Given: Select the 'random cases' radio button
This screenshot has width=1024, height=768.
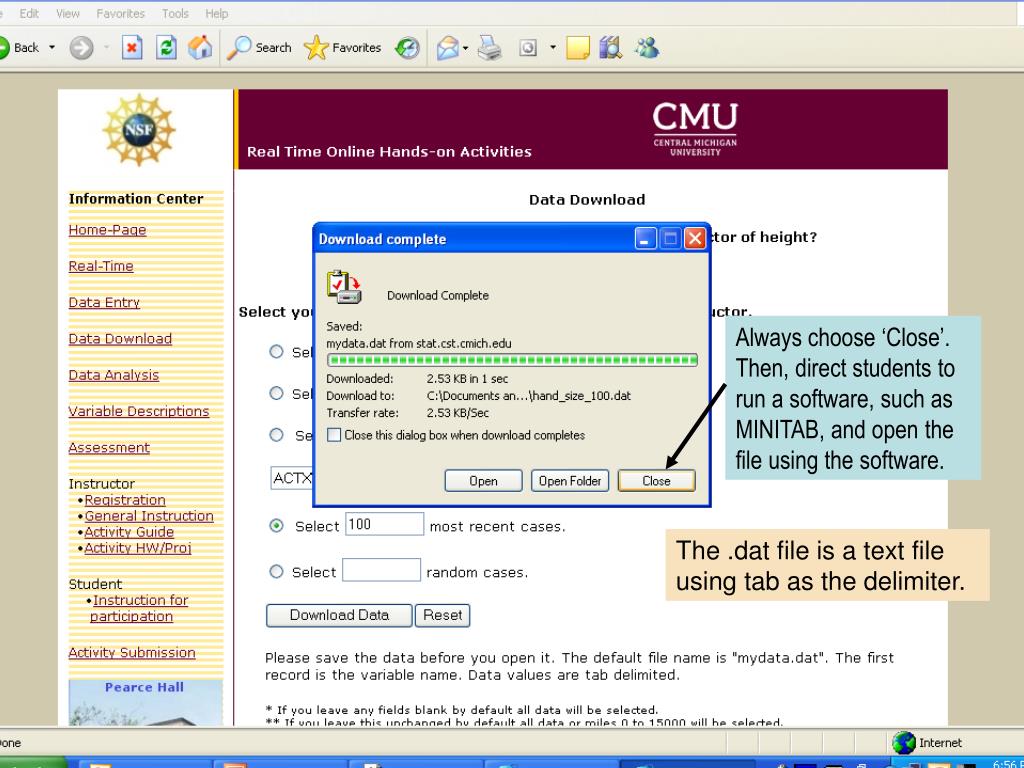Looking at the screenshot, I should point(276,572).
